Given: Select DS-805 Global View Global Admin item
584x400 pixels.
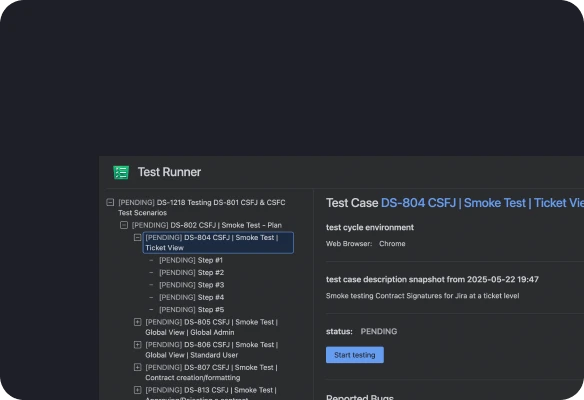Looking at the screenshot, I should [212, 327].
